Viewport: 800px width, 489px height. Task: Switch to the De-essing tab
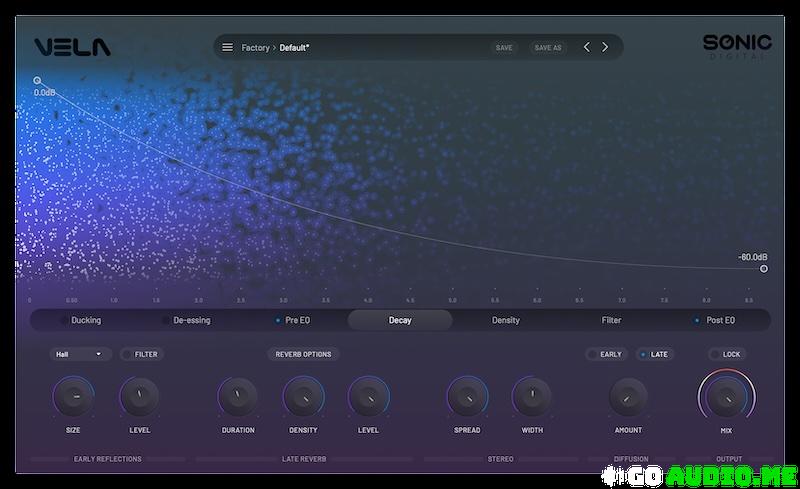[192, 320]
